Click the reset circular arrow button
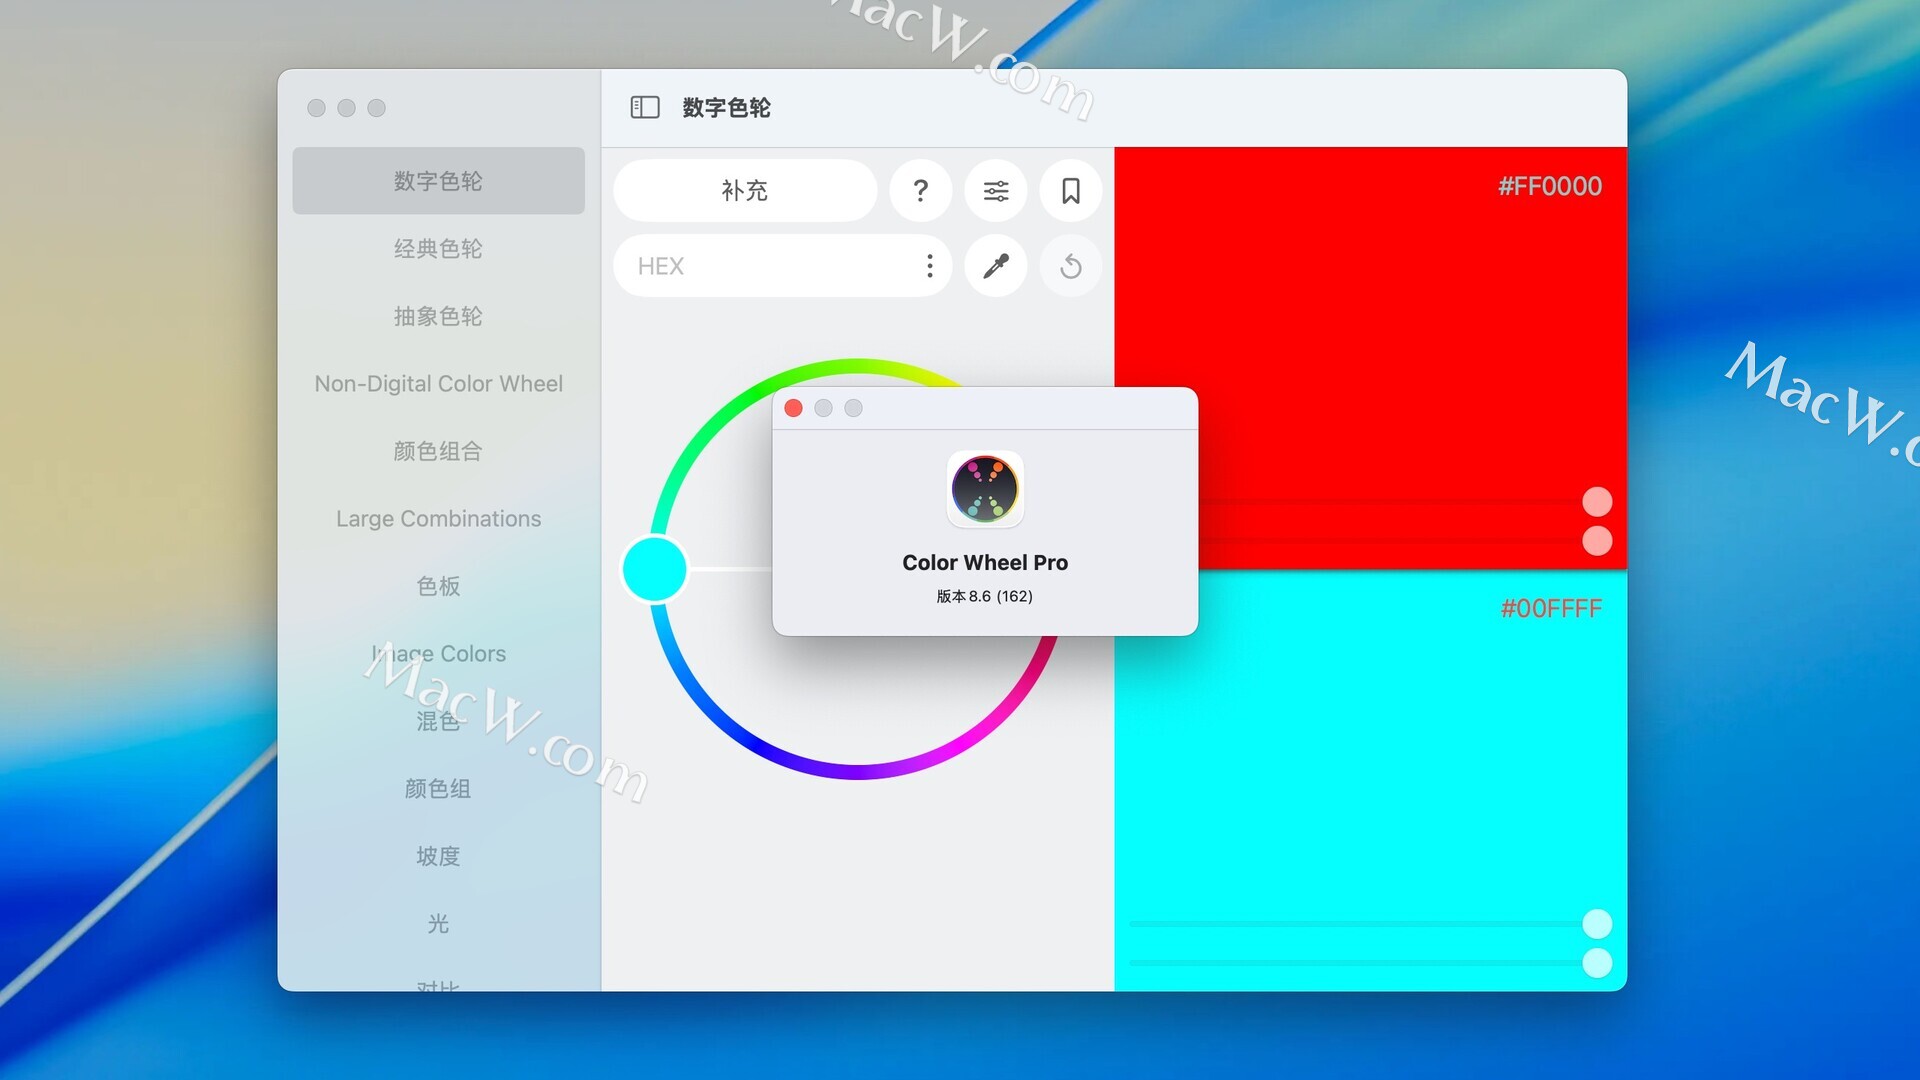The height and width of the screenshot is (1080, 1920). coord(1071,266)
